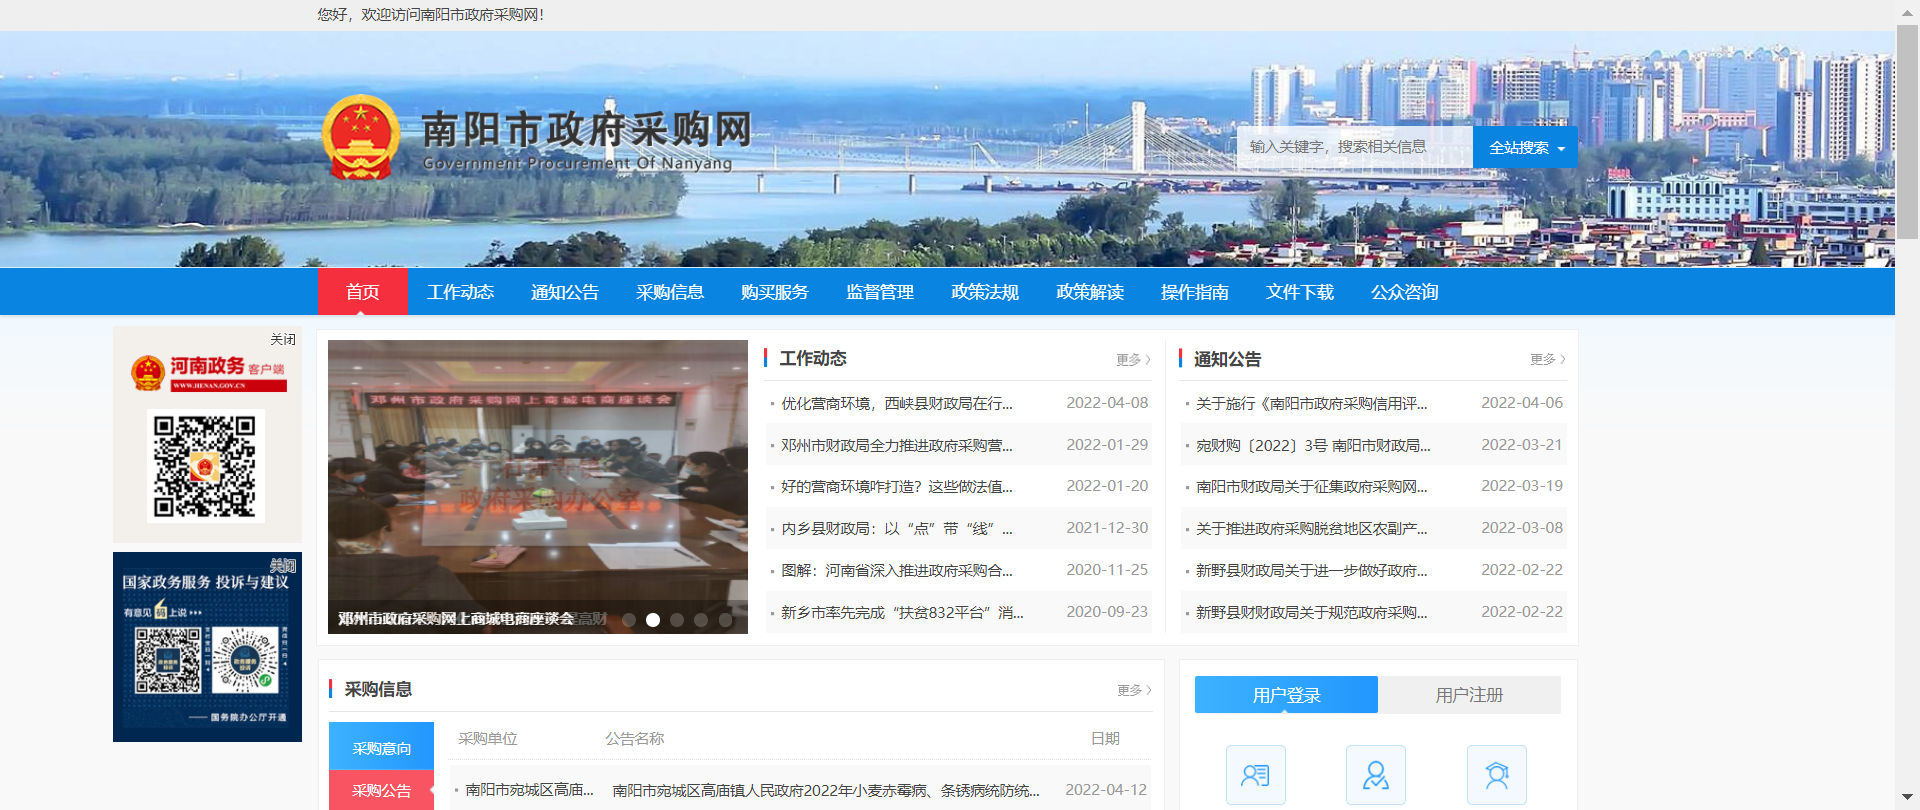
Task: Click the first login icon with ID card
Action: click(x=1255, y=775)
